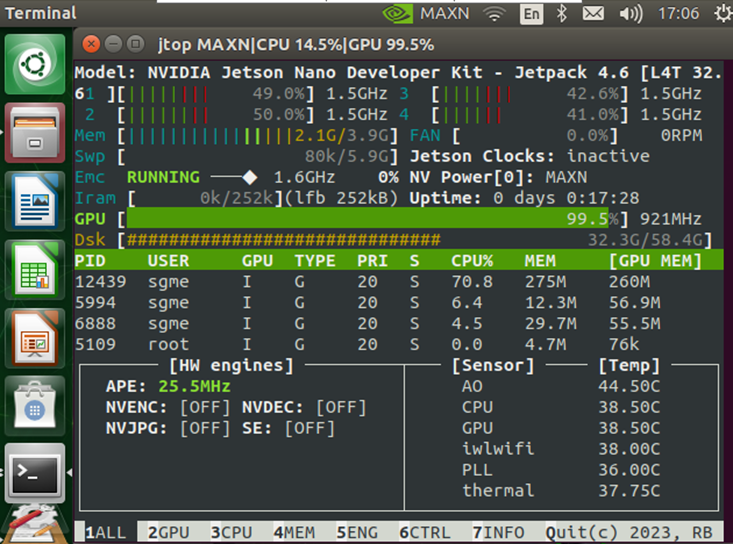Open the Files manager from the dock
Screen dimensions: 733x544
35,133
